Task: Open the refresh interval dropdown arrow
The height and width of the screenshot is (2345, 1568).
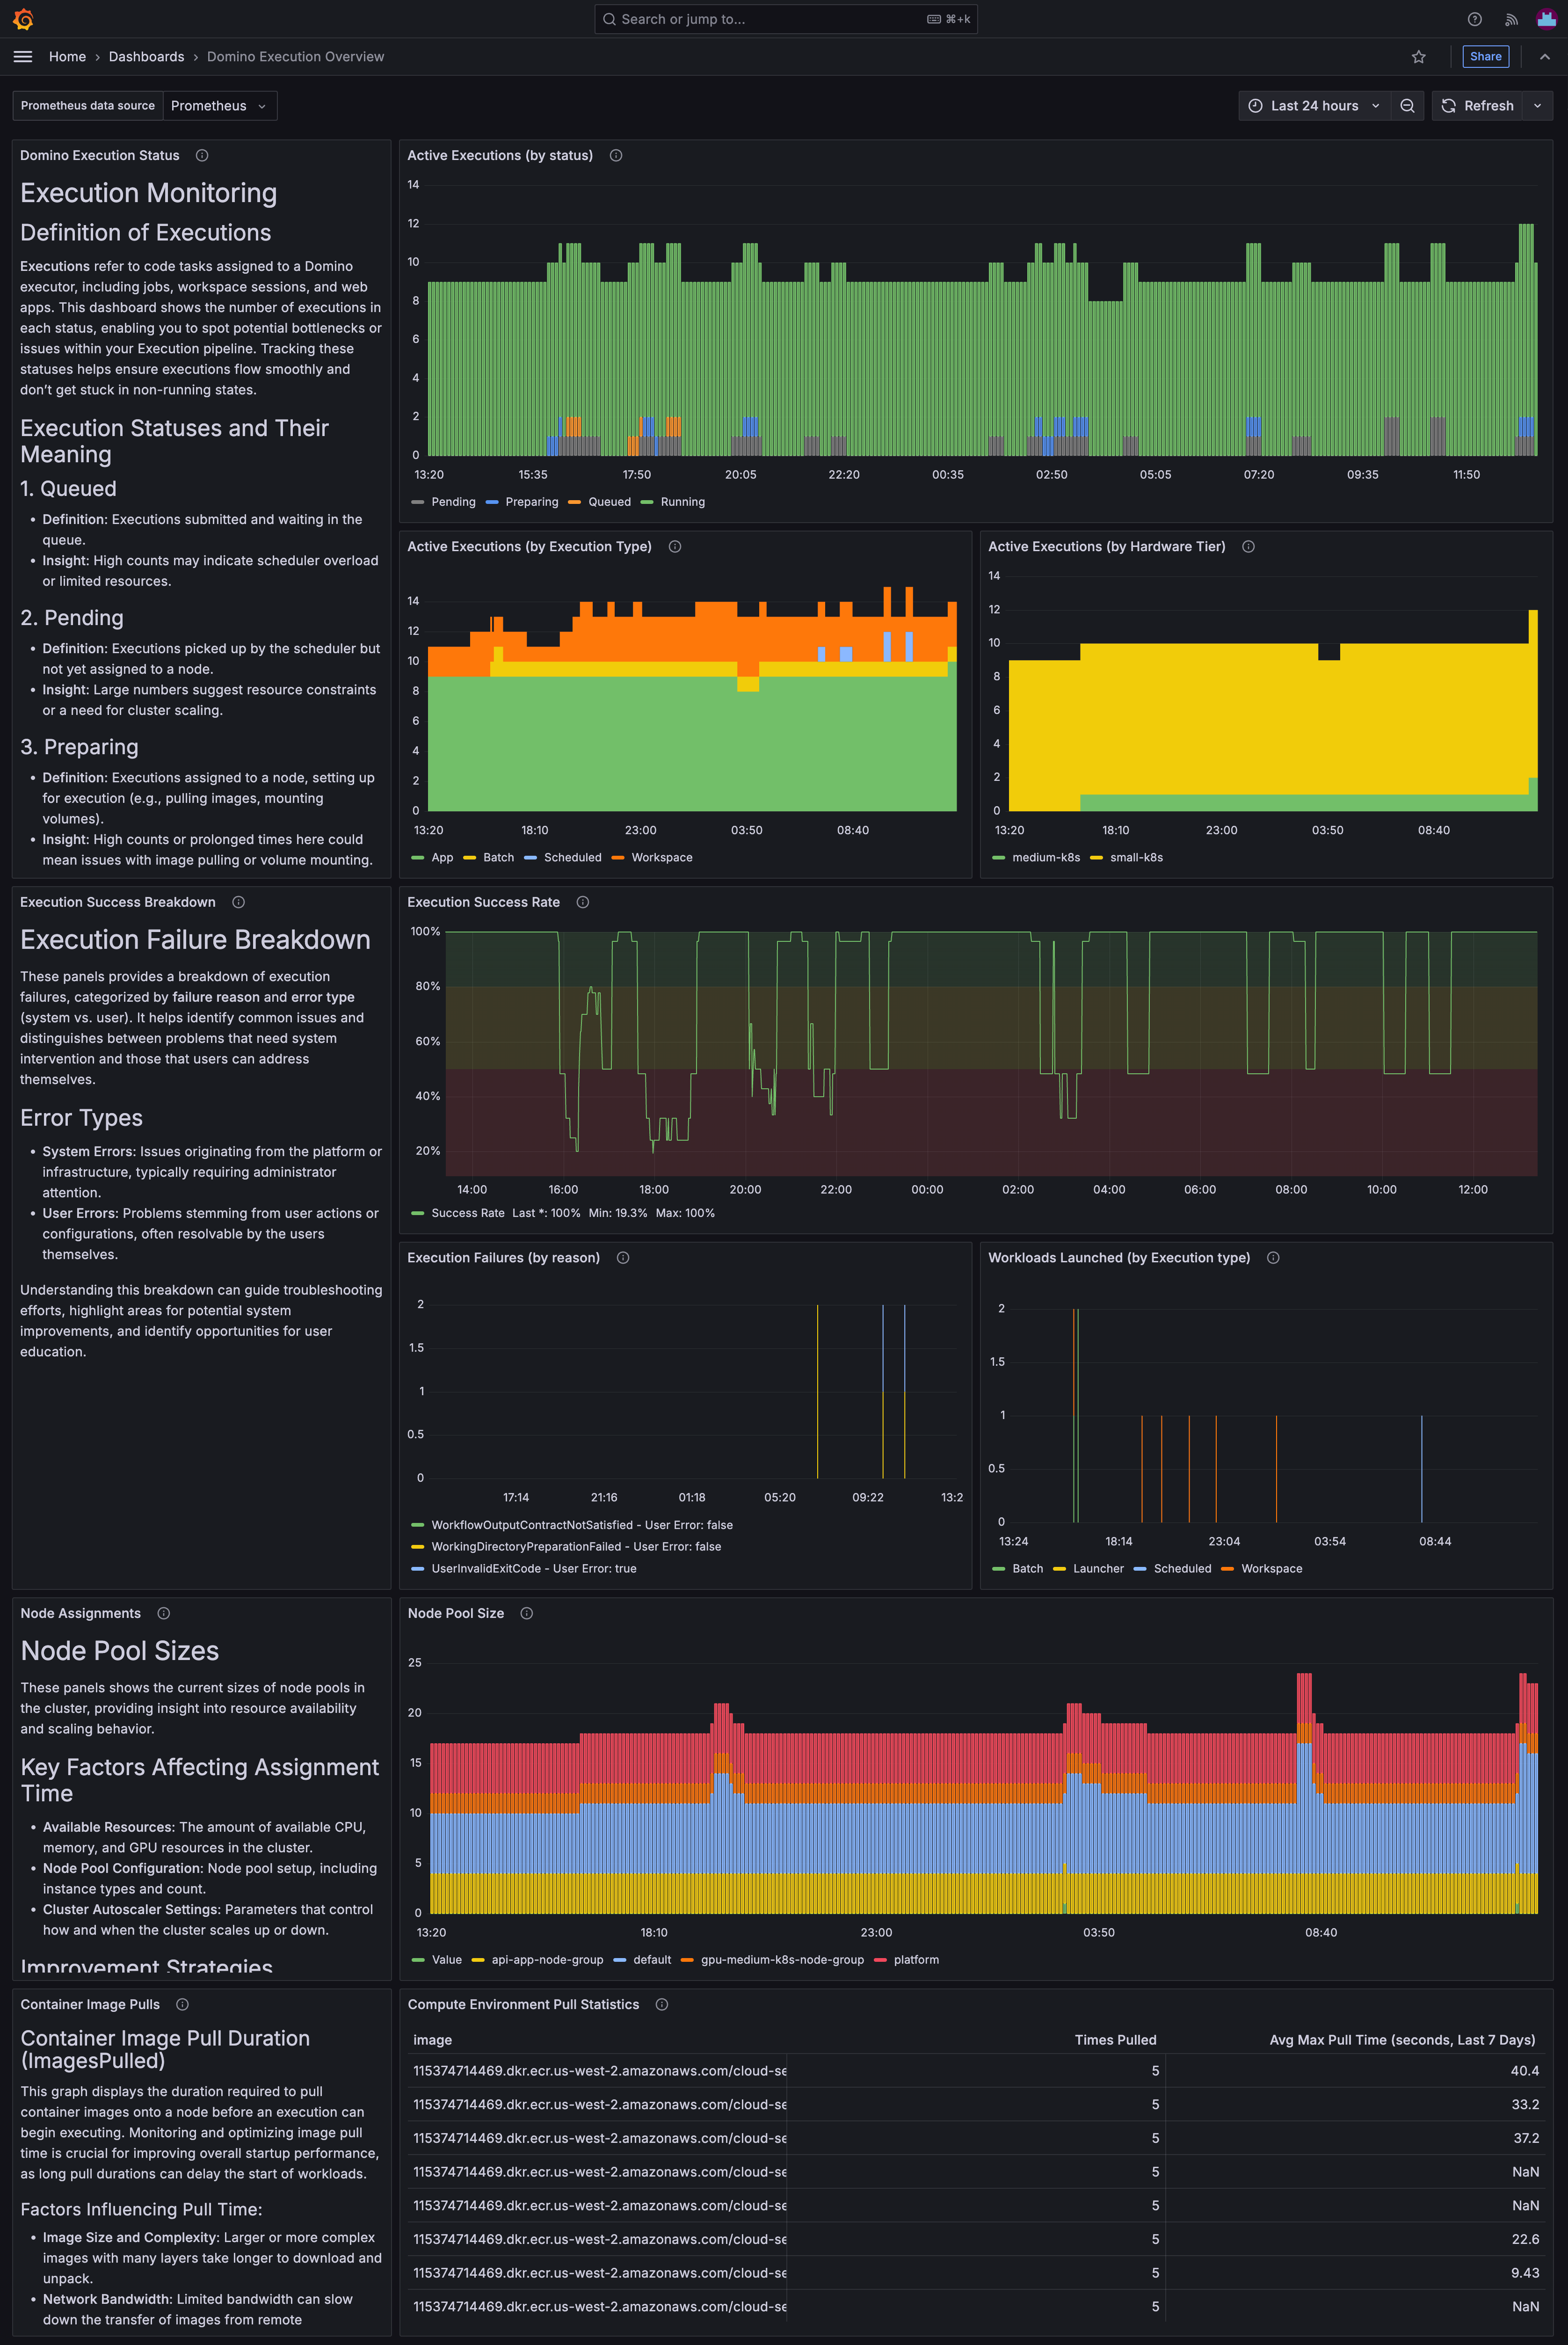Action: click(1538, 106)
